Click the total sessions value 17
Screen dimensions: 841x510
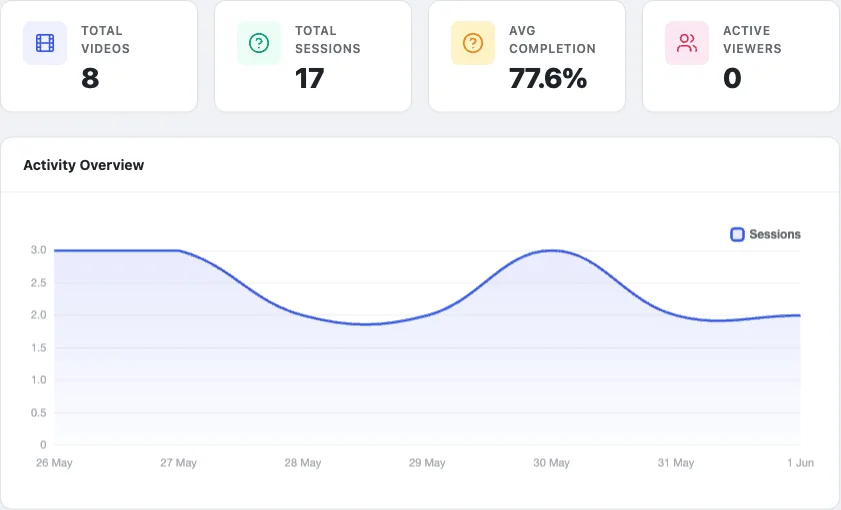tap(309, 78)
